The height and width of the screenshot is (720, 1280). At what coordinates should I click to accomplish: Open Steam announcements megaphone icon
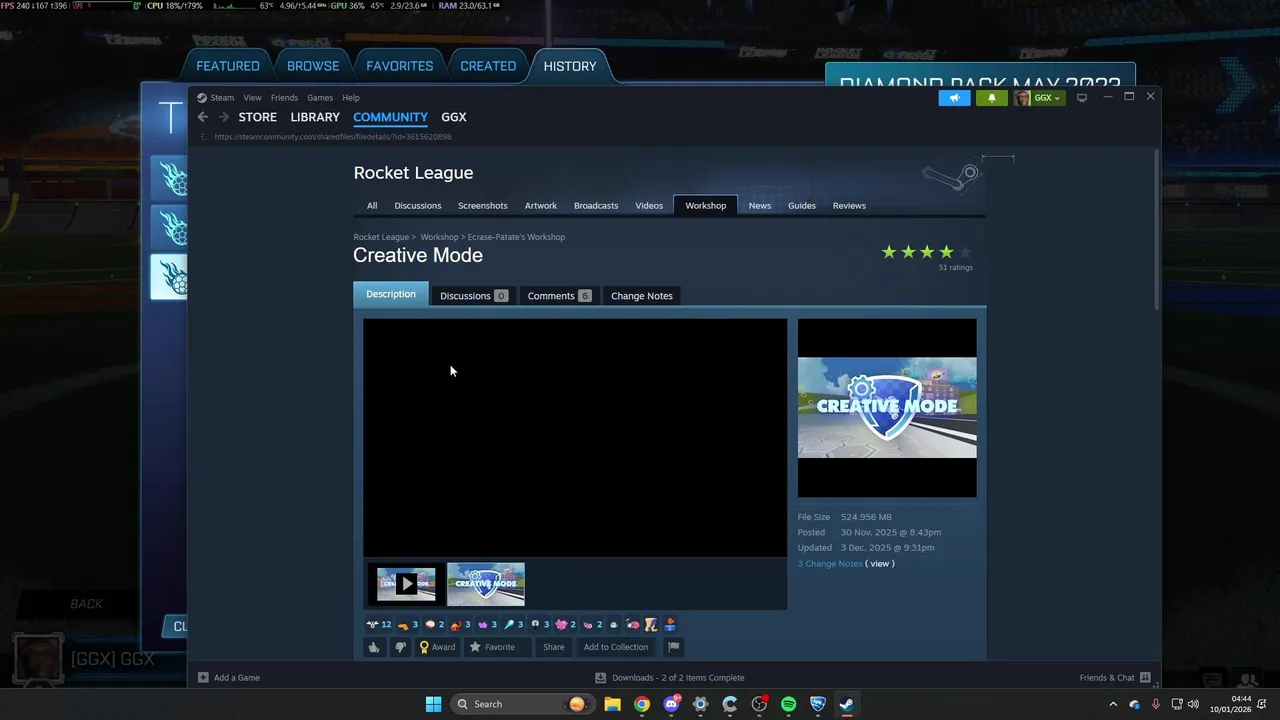point(954,98)
